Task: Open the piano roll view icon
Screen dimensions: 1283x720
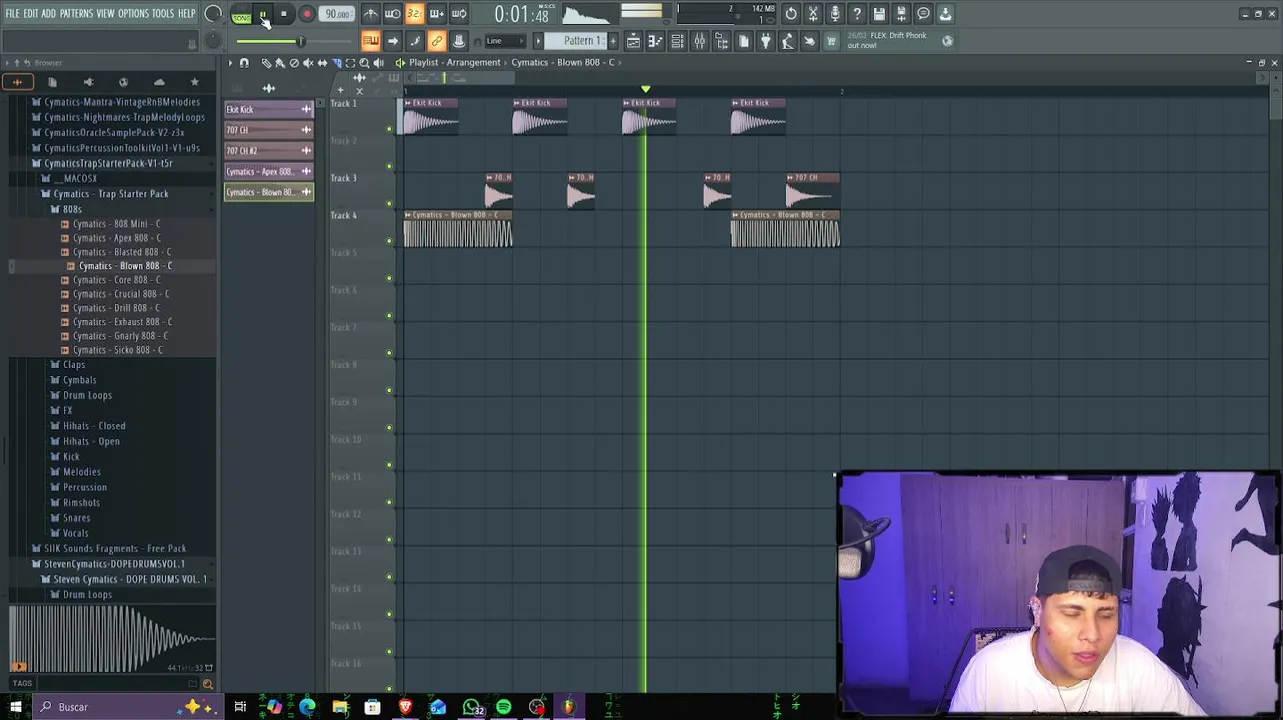Action: tap(656, 41)
